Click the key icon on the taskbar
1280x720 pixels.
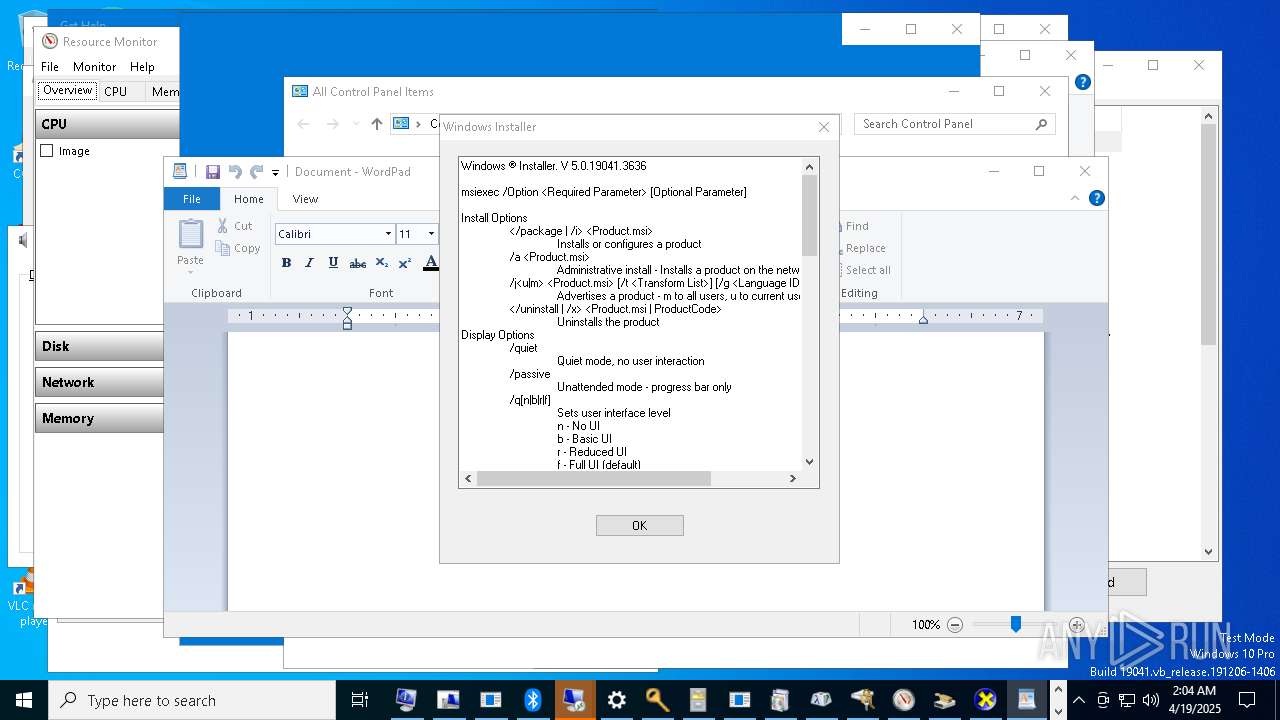coord(658,700)
